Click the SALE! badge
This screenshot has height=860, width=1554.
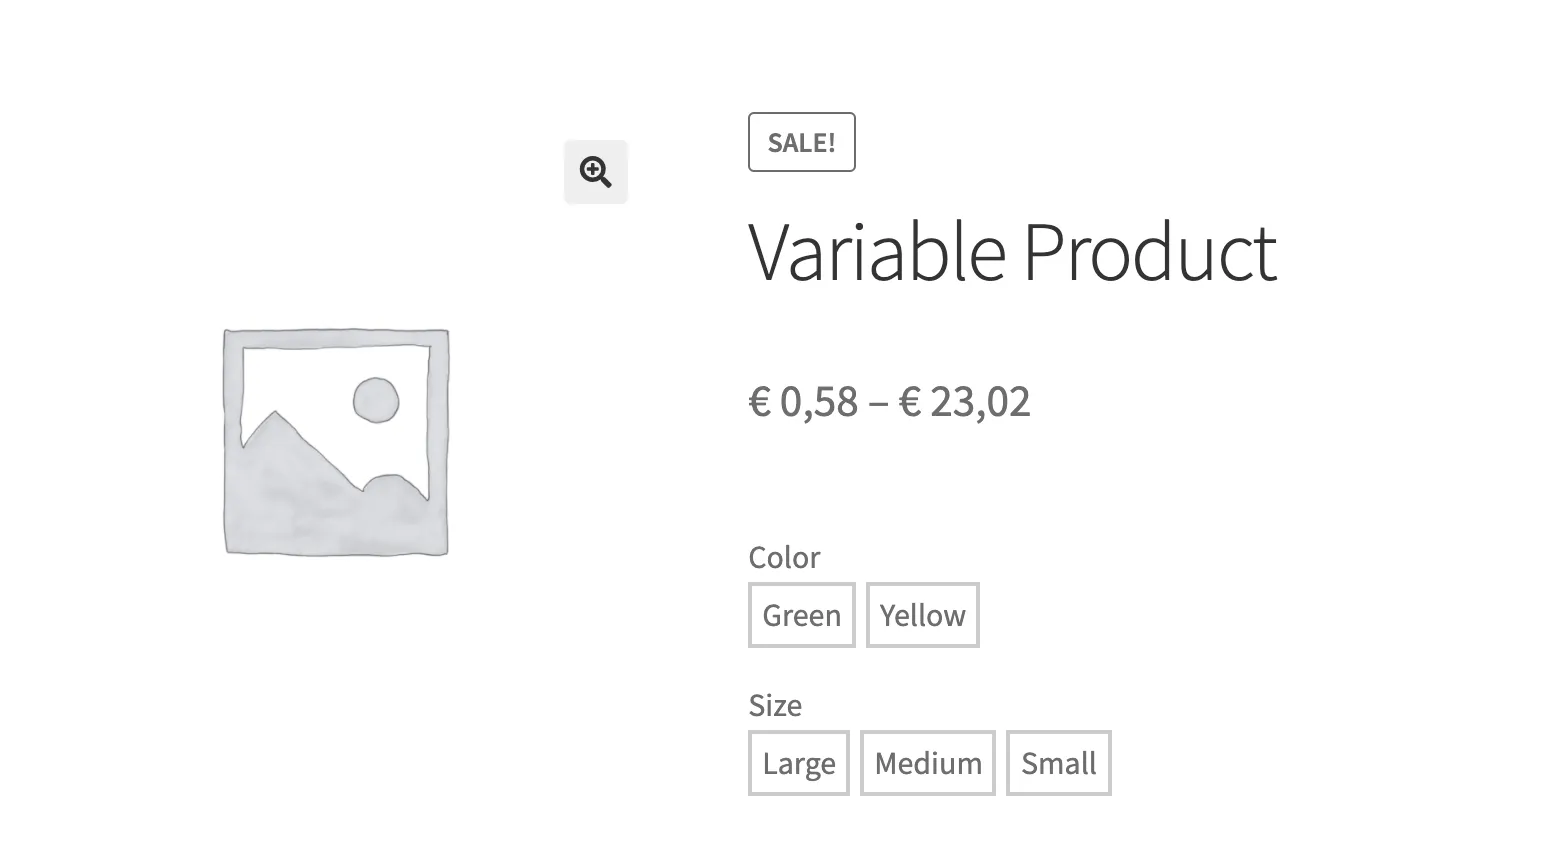(801, 142)
